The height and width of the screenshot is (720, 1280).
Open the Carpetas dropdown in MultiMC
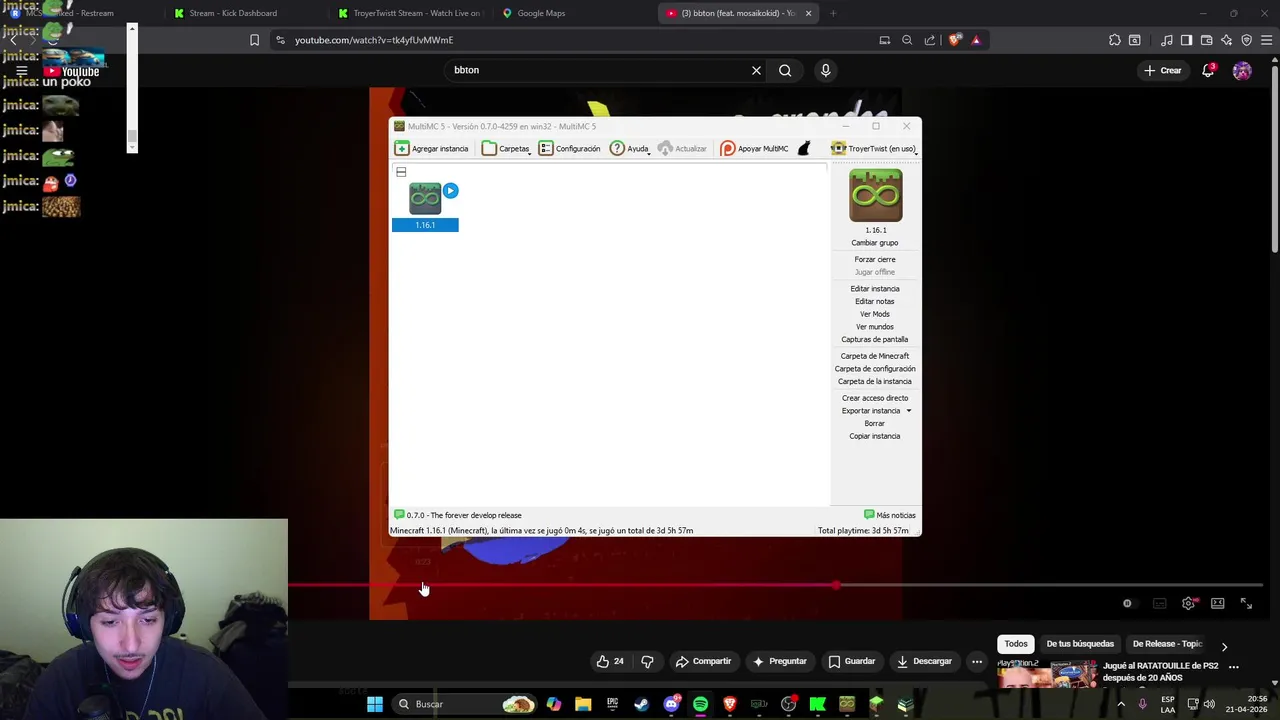506,148
